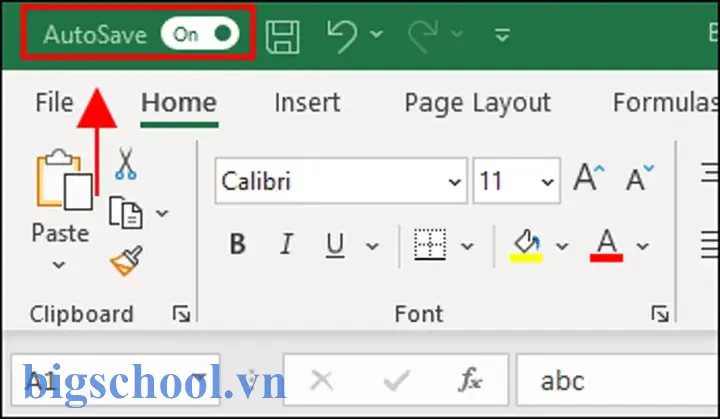Click the Insert Function fx icon
The image size is (720, 419).
click(x=470, y=380)
